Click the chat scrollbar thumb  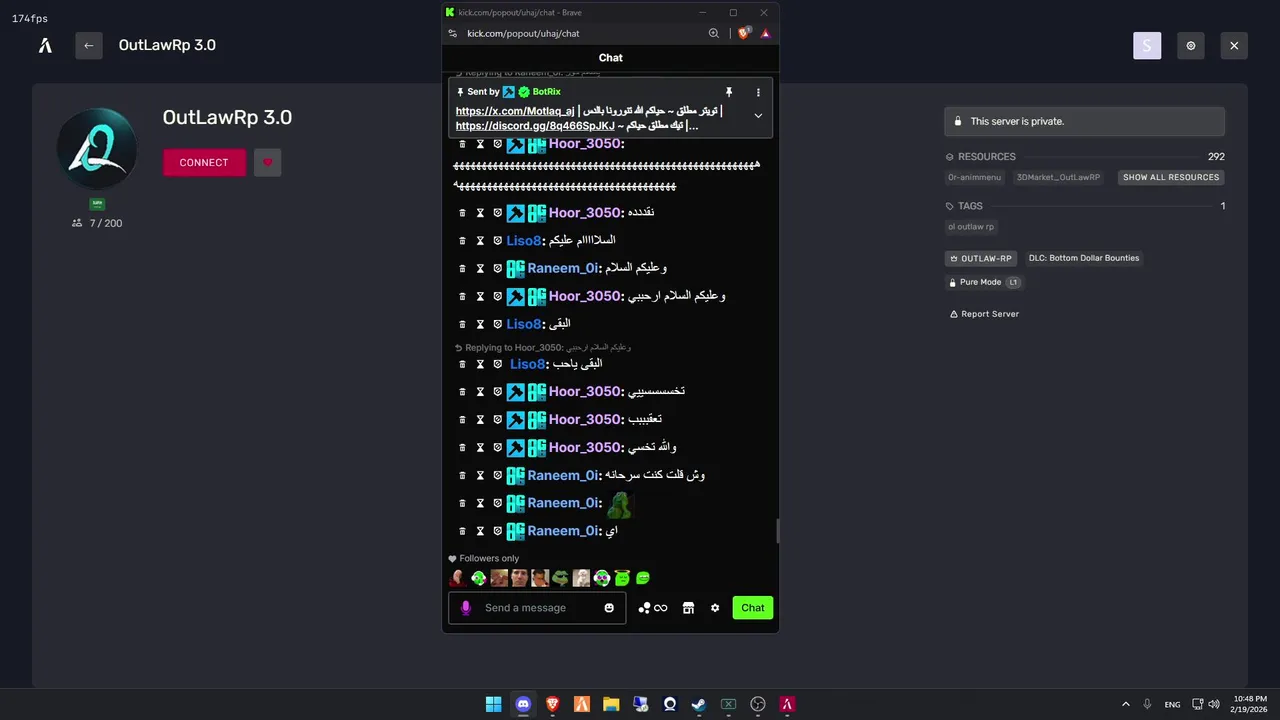[777, 531]
